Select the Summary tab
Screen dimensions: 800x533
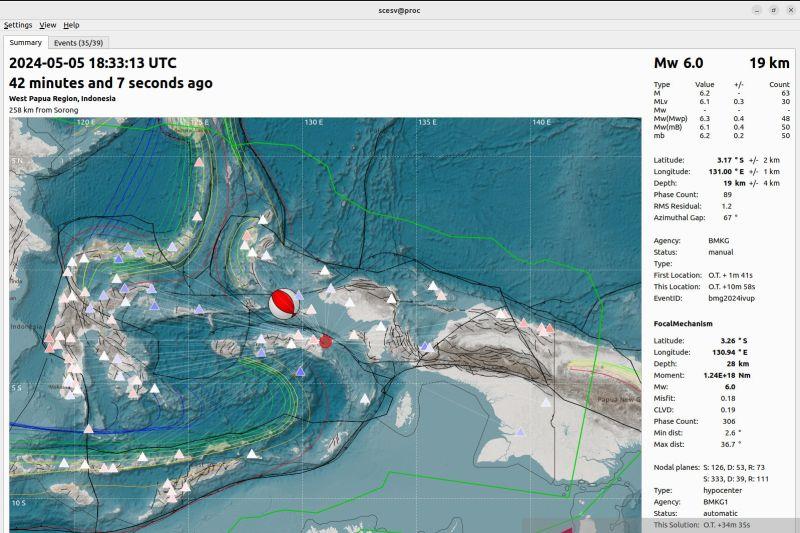coord(25,43)
